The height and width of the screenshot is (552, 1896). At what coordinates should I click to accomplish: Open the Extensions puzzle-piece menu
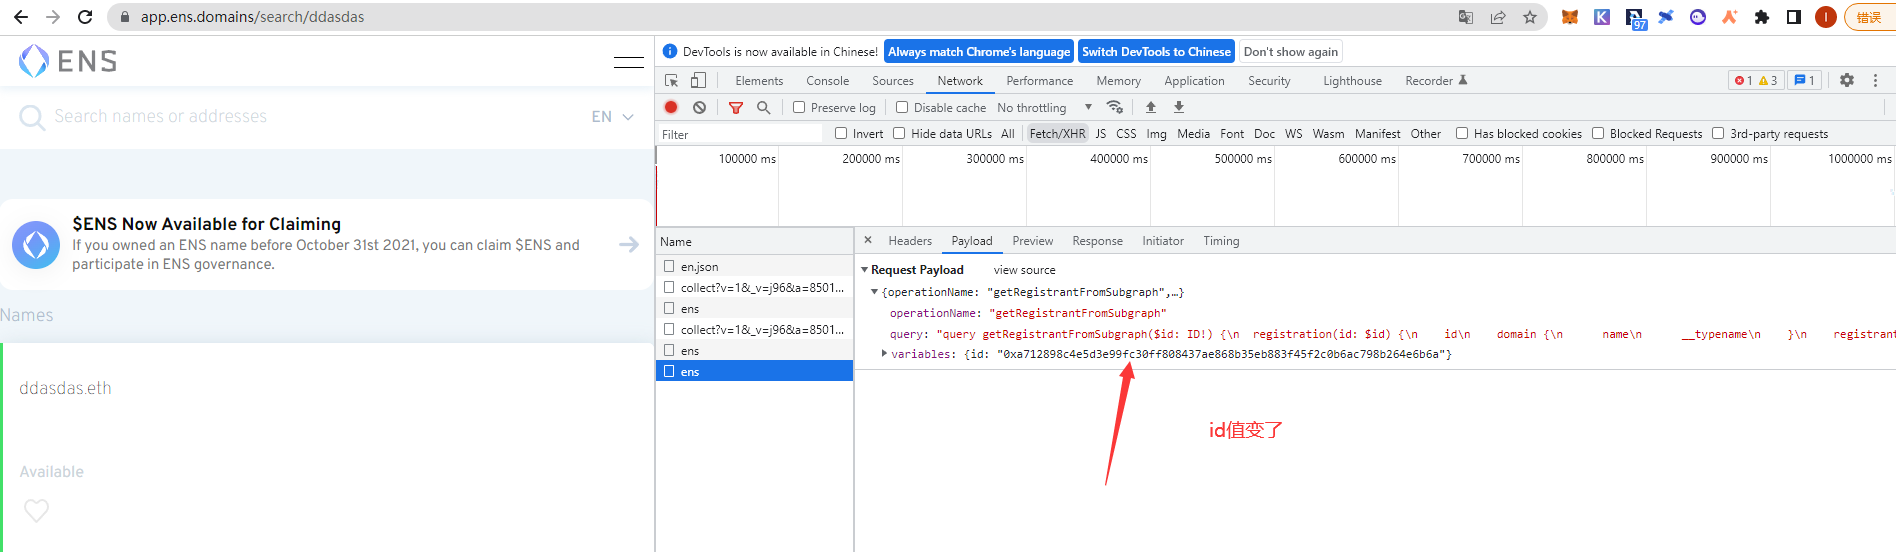point(1762,17)
